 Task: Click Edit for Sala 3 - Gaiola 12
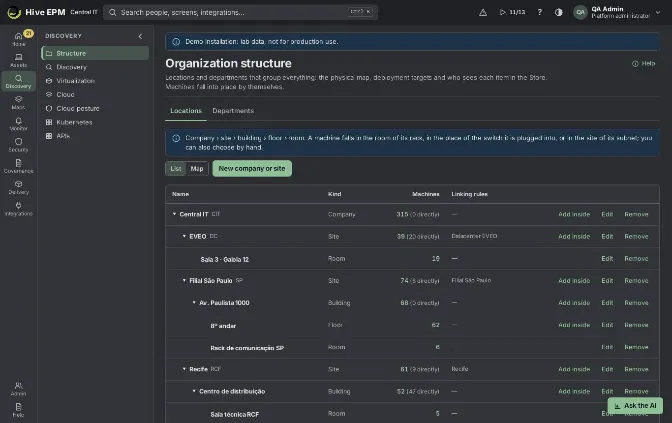(x=607, y=259)
